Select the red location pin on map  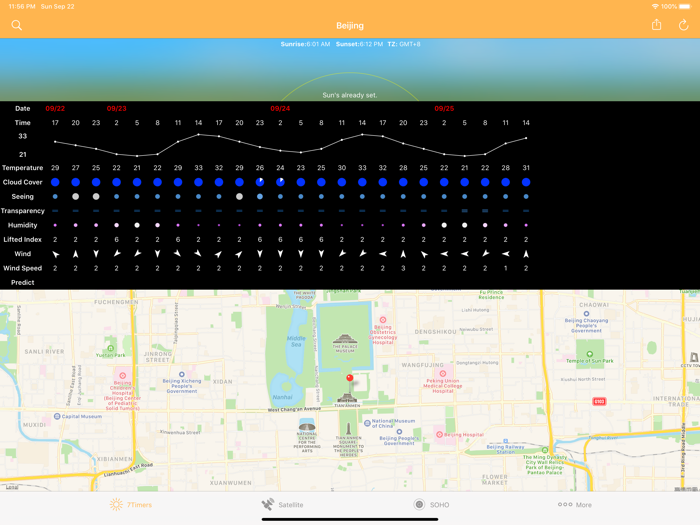[x=350, y=378]
